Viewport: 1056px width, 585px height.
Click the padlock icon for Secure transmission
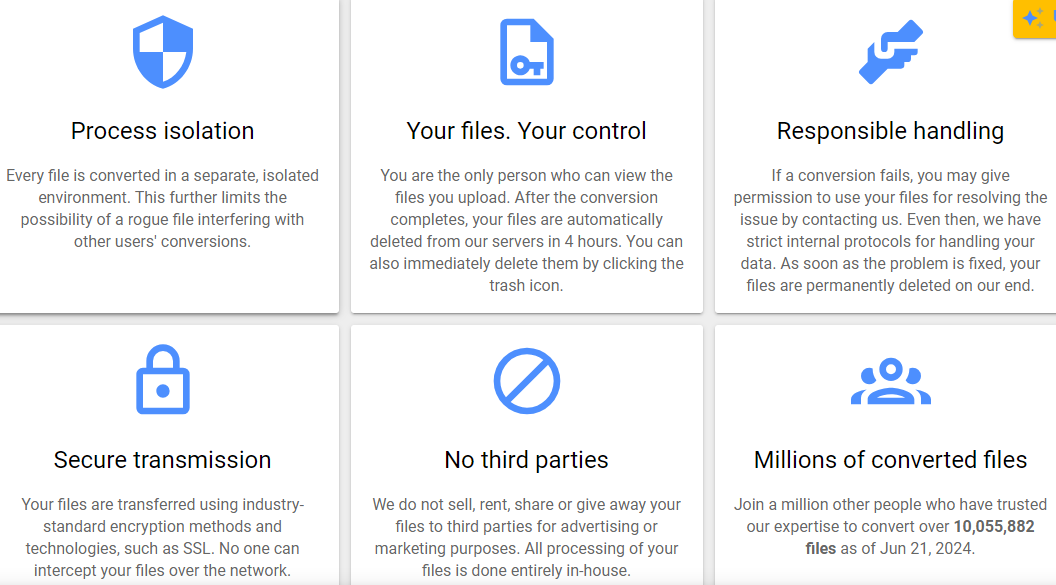coord(163,379)
